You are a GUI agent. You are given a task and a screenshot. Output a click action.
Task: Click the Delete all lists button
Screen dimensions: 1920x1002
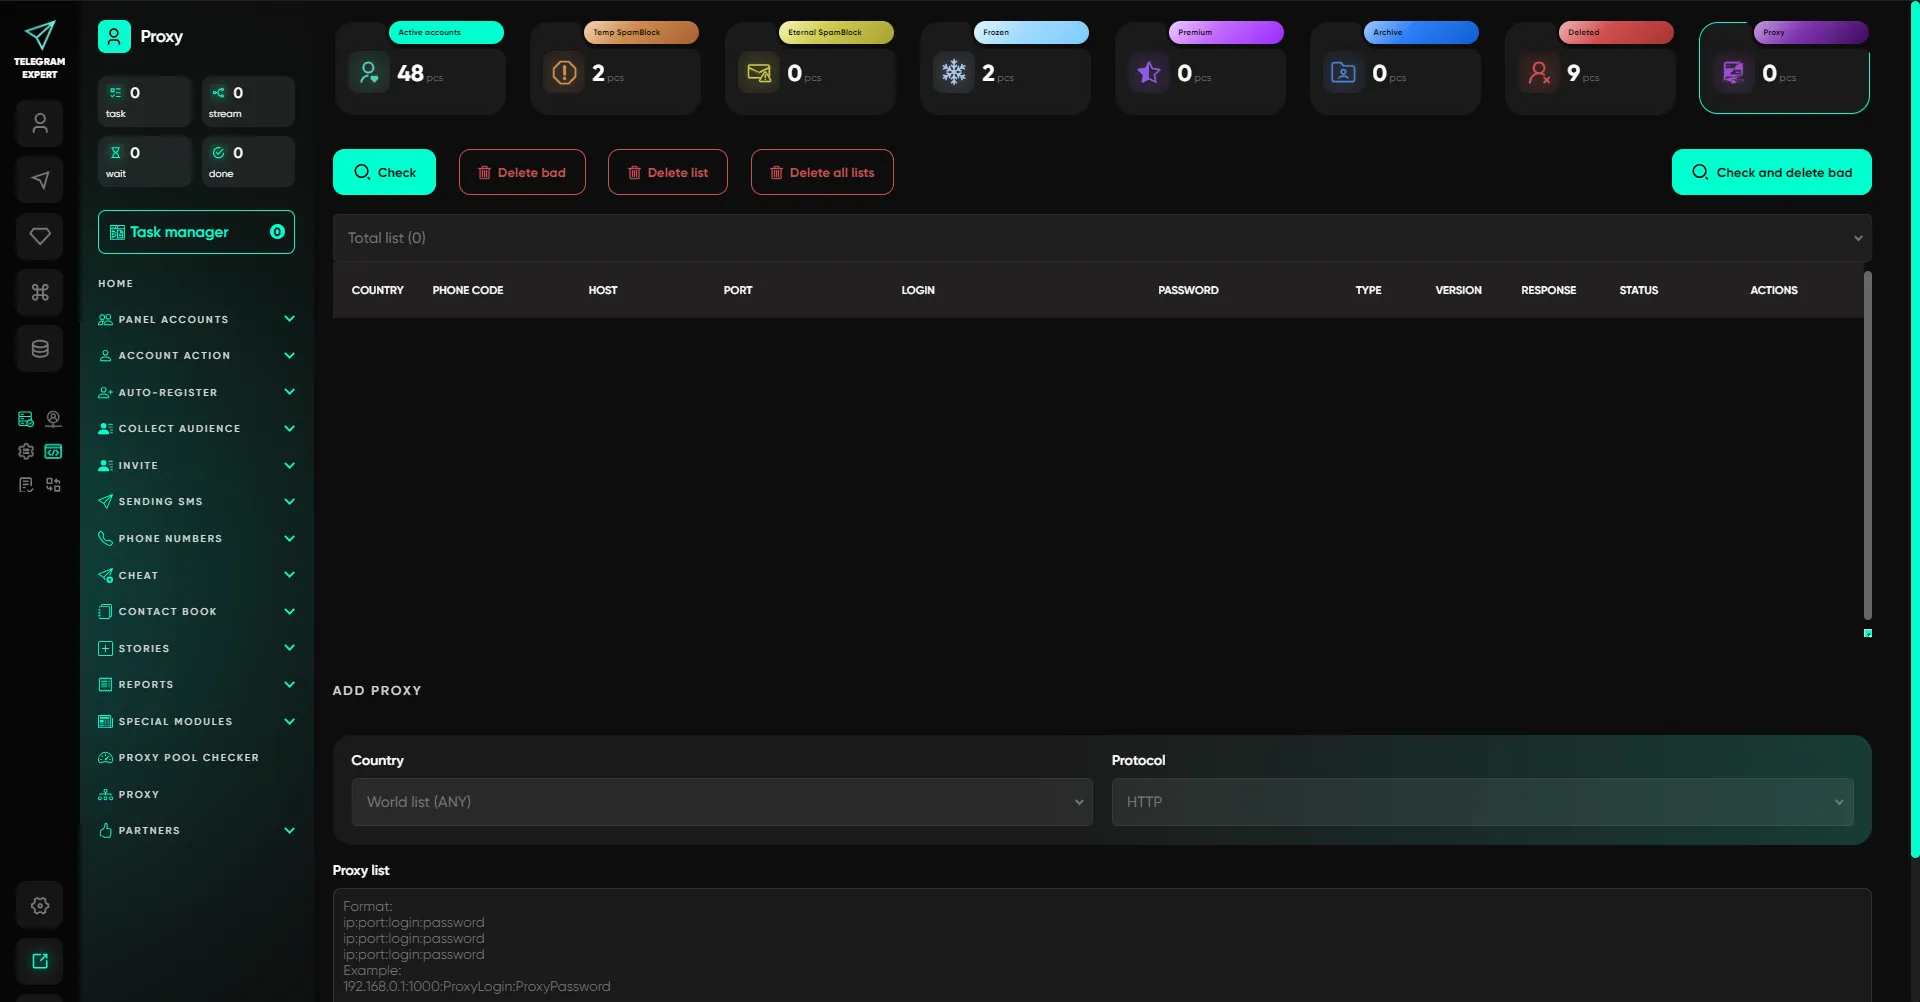coord(821,172)
